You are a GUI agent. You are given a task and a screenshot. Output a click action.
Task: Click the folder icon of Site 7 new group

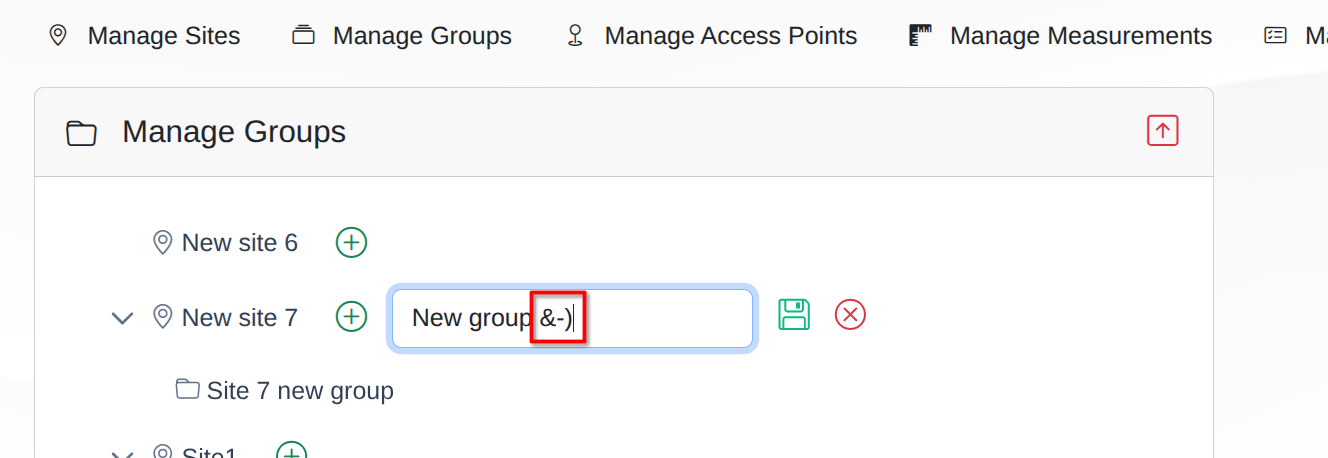tap(187, 389)
